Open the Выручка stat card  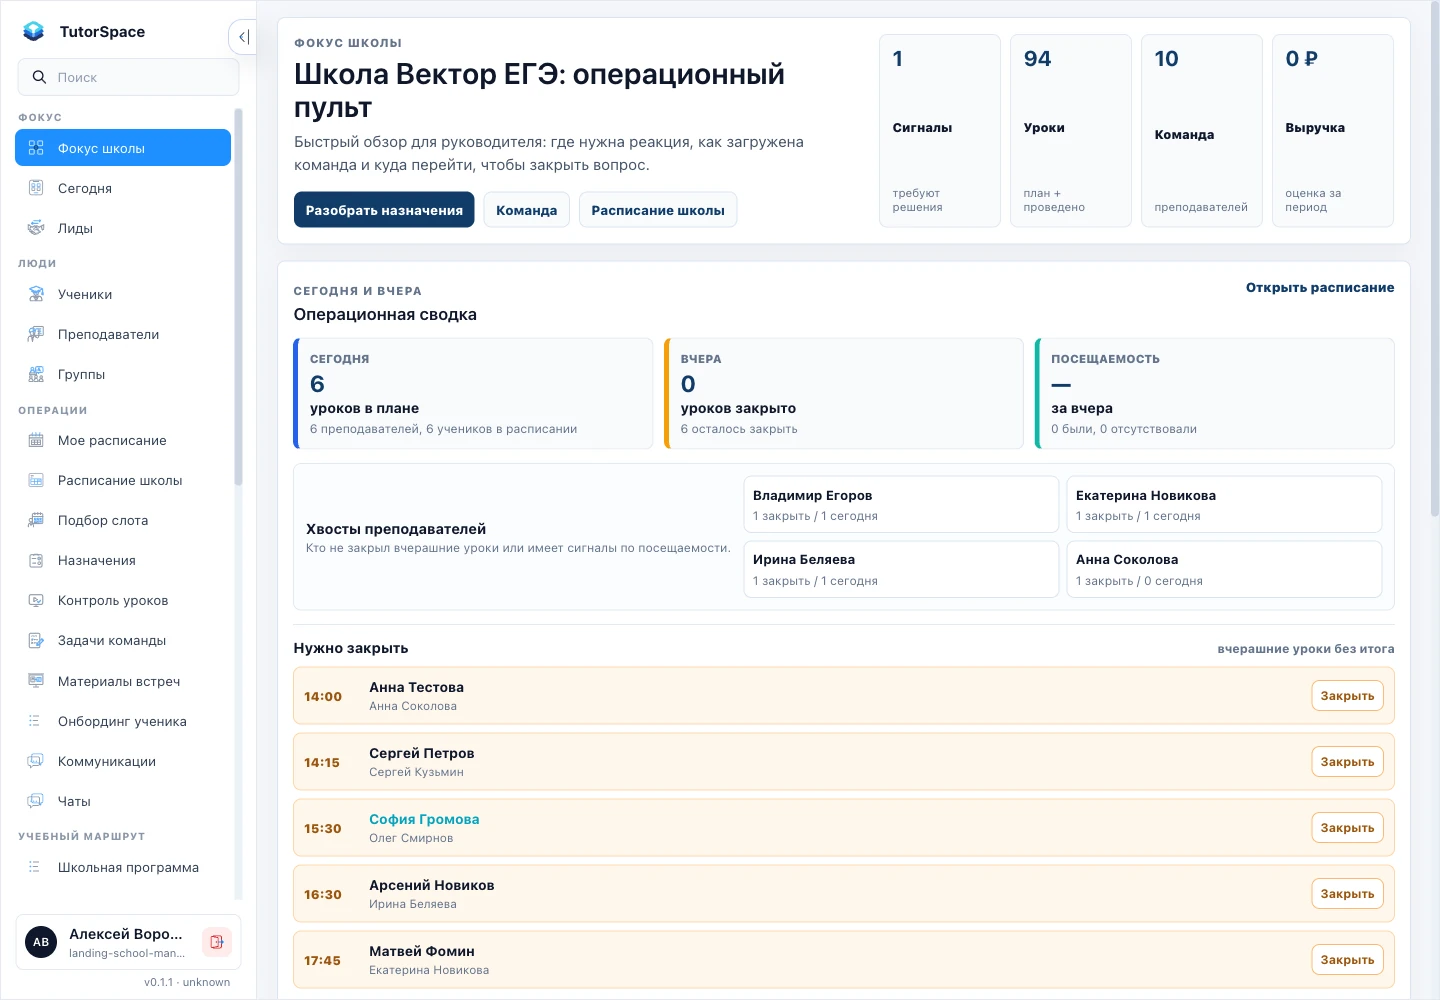pos(1333,131)
